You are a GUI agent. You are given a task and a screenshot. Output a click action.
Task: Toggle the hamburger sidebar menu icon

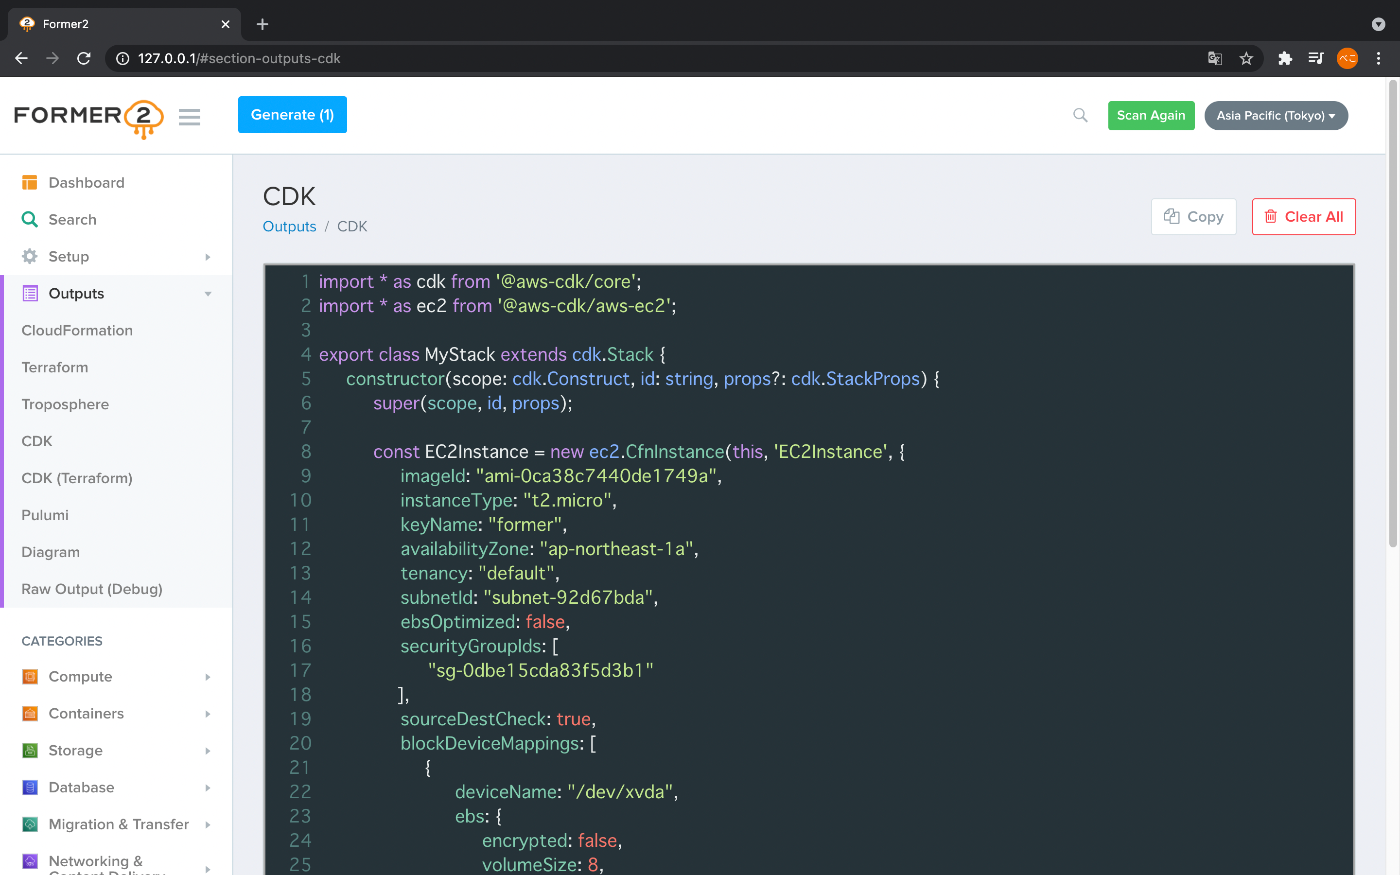(189, 117)
